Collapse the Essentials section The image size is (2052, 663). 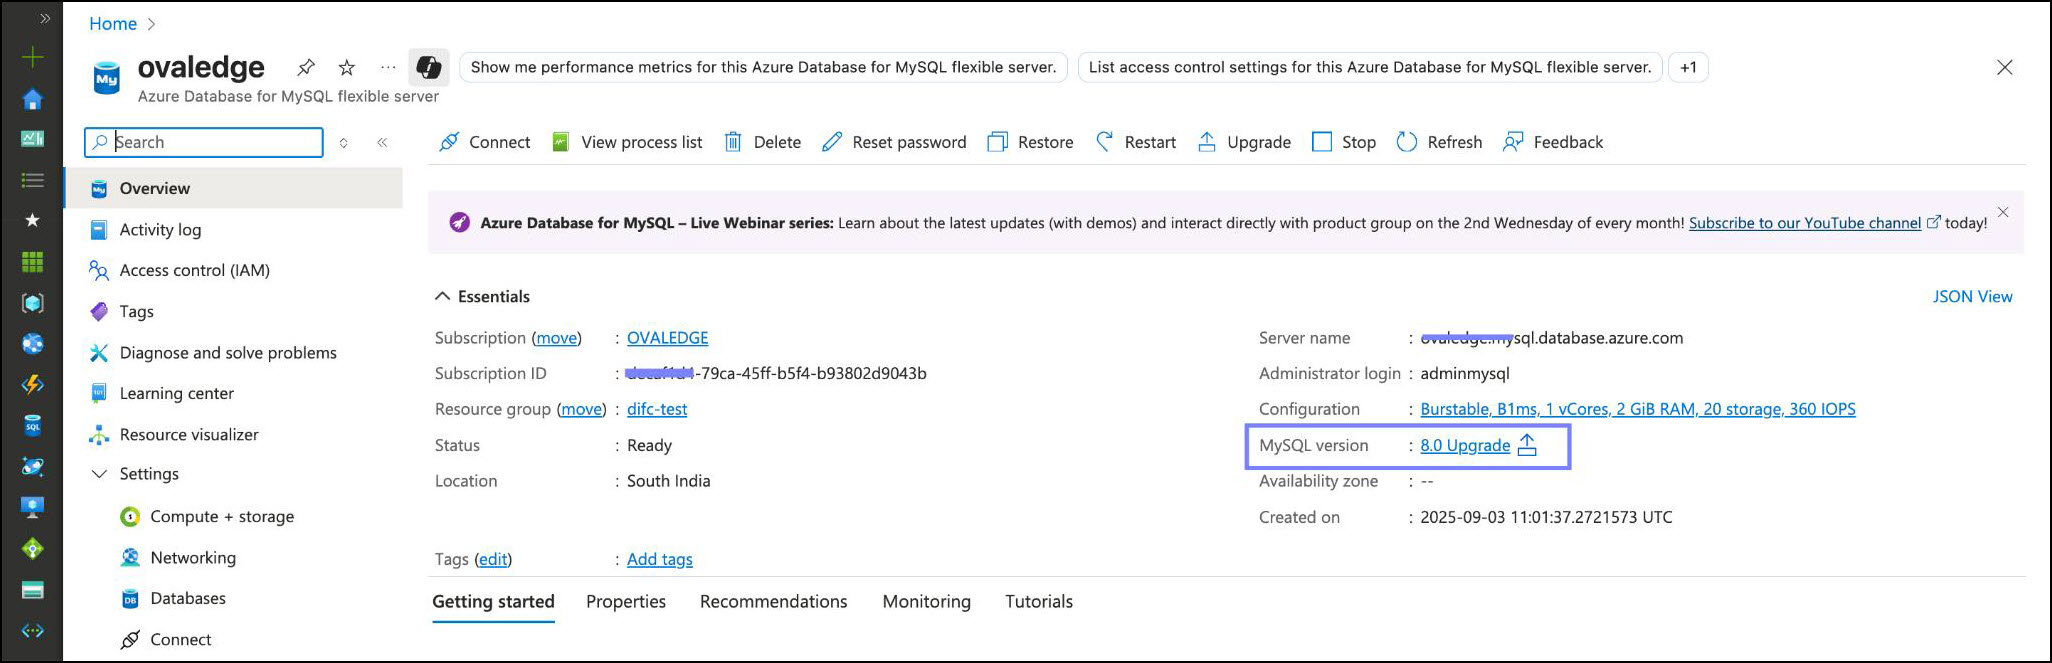pyautogui.click(x=442, y=296)
